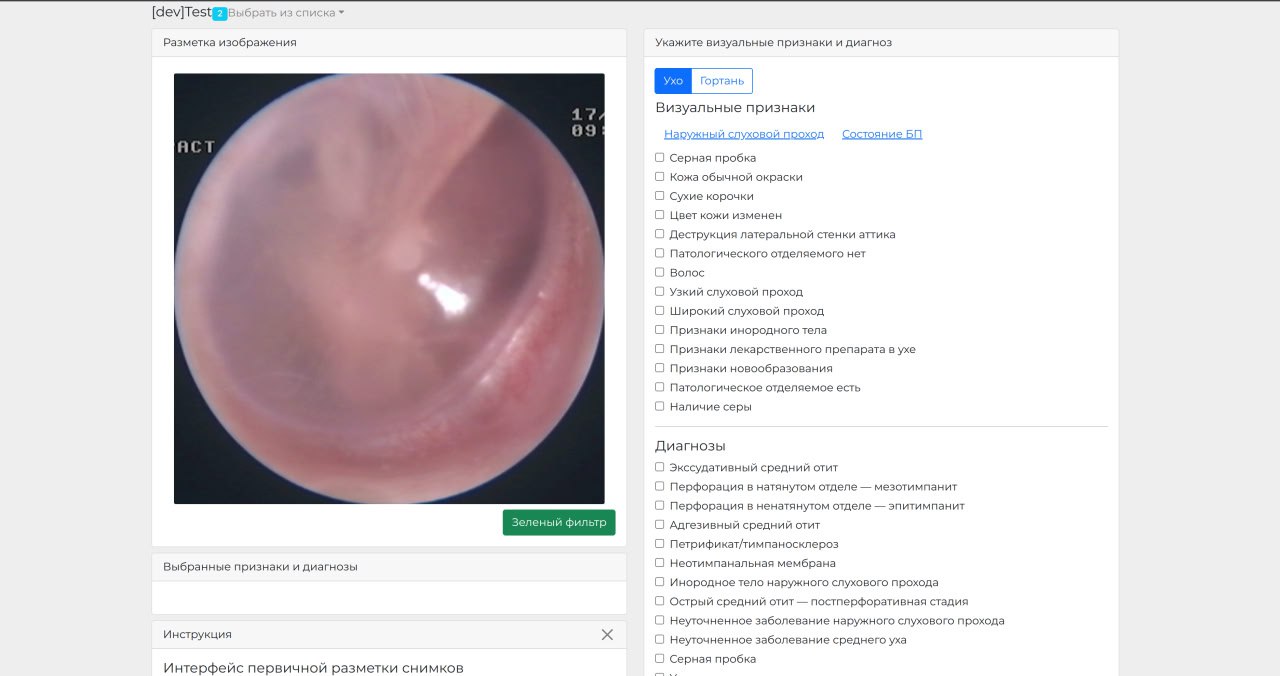Check Перфорация в натянутом отделе — мезотимпанит
This screenshot has width=1280, height=676.
660,486
